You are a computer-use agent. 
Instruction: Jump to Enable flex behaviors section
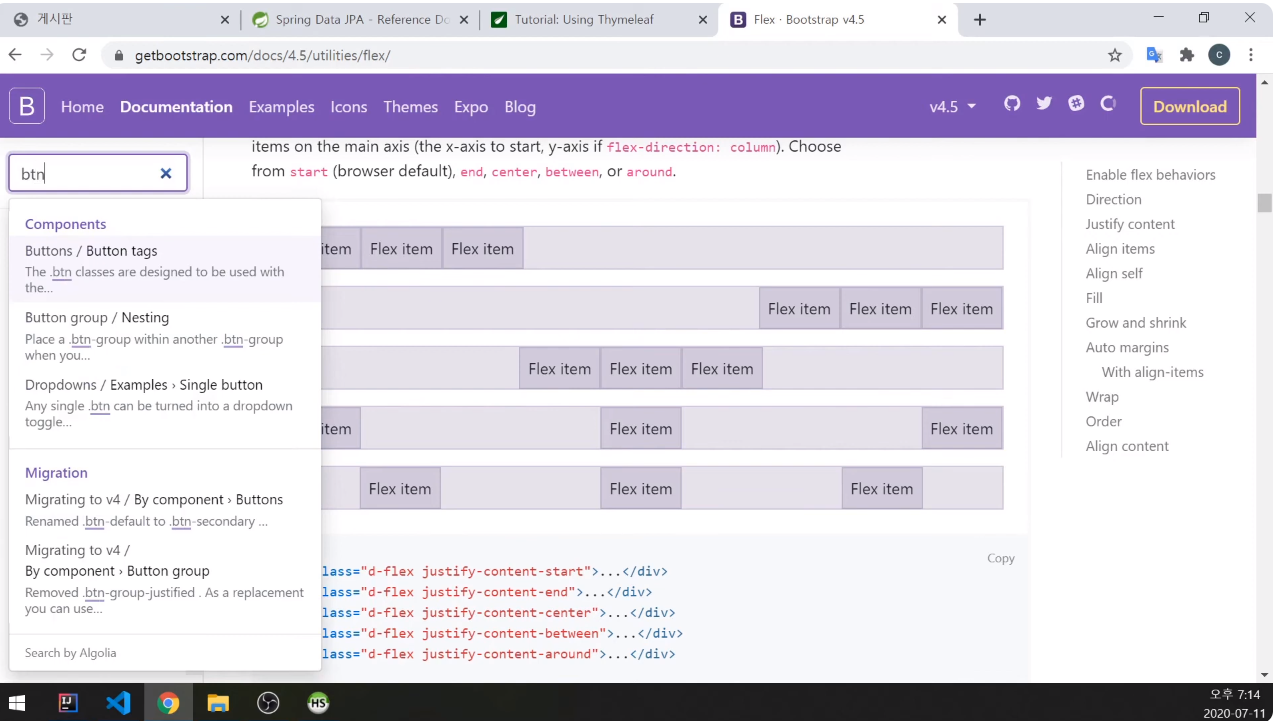[x=1151, y=174]
